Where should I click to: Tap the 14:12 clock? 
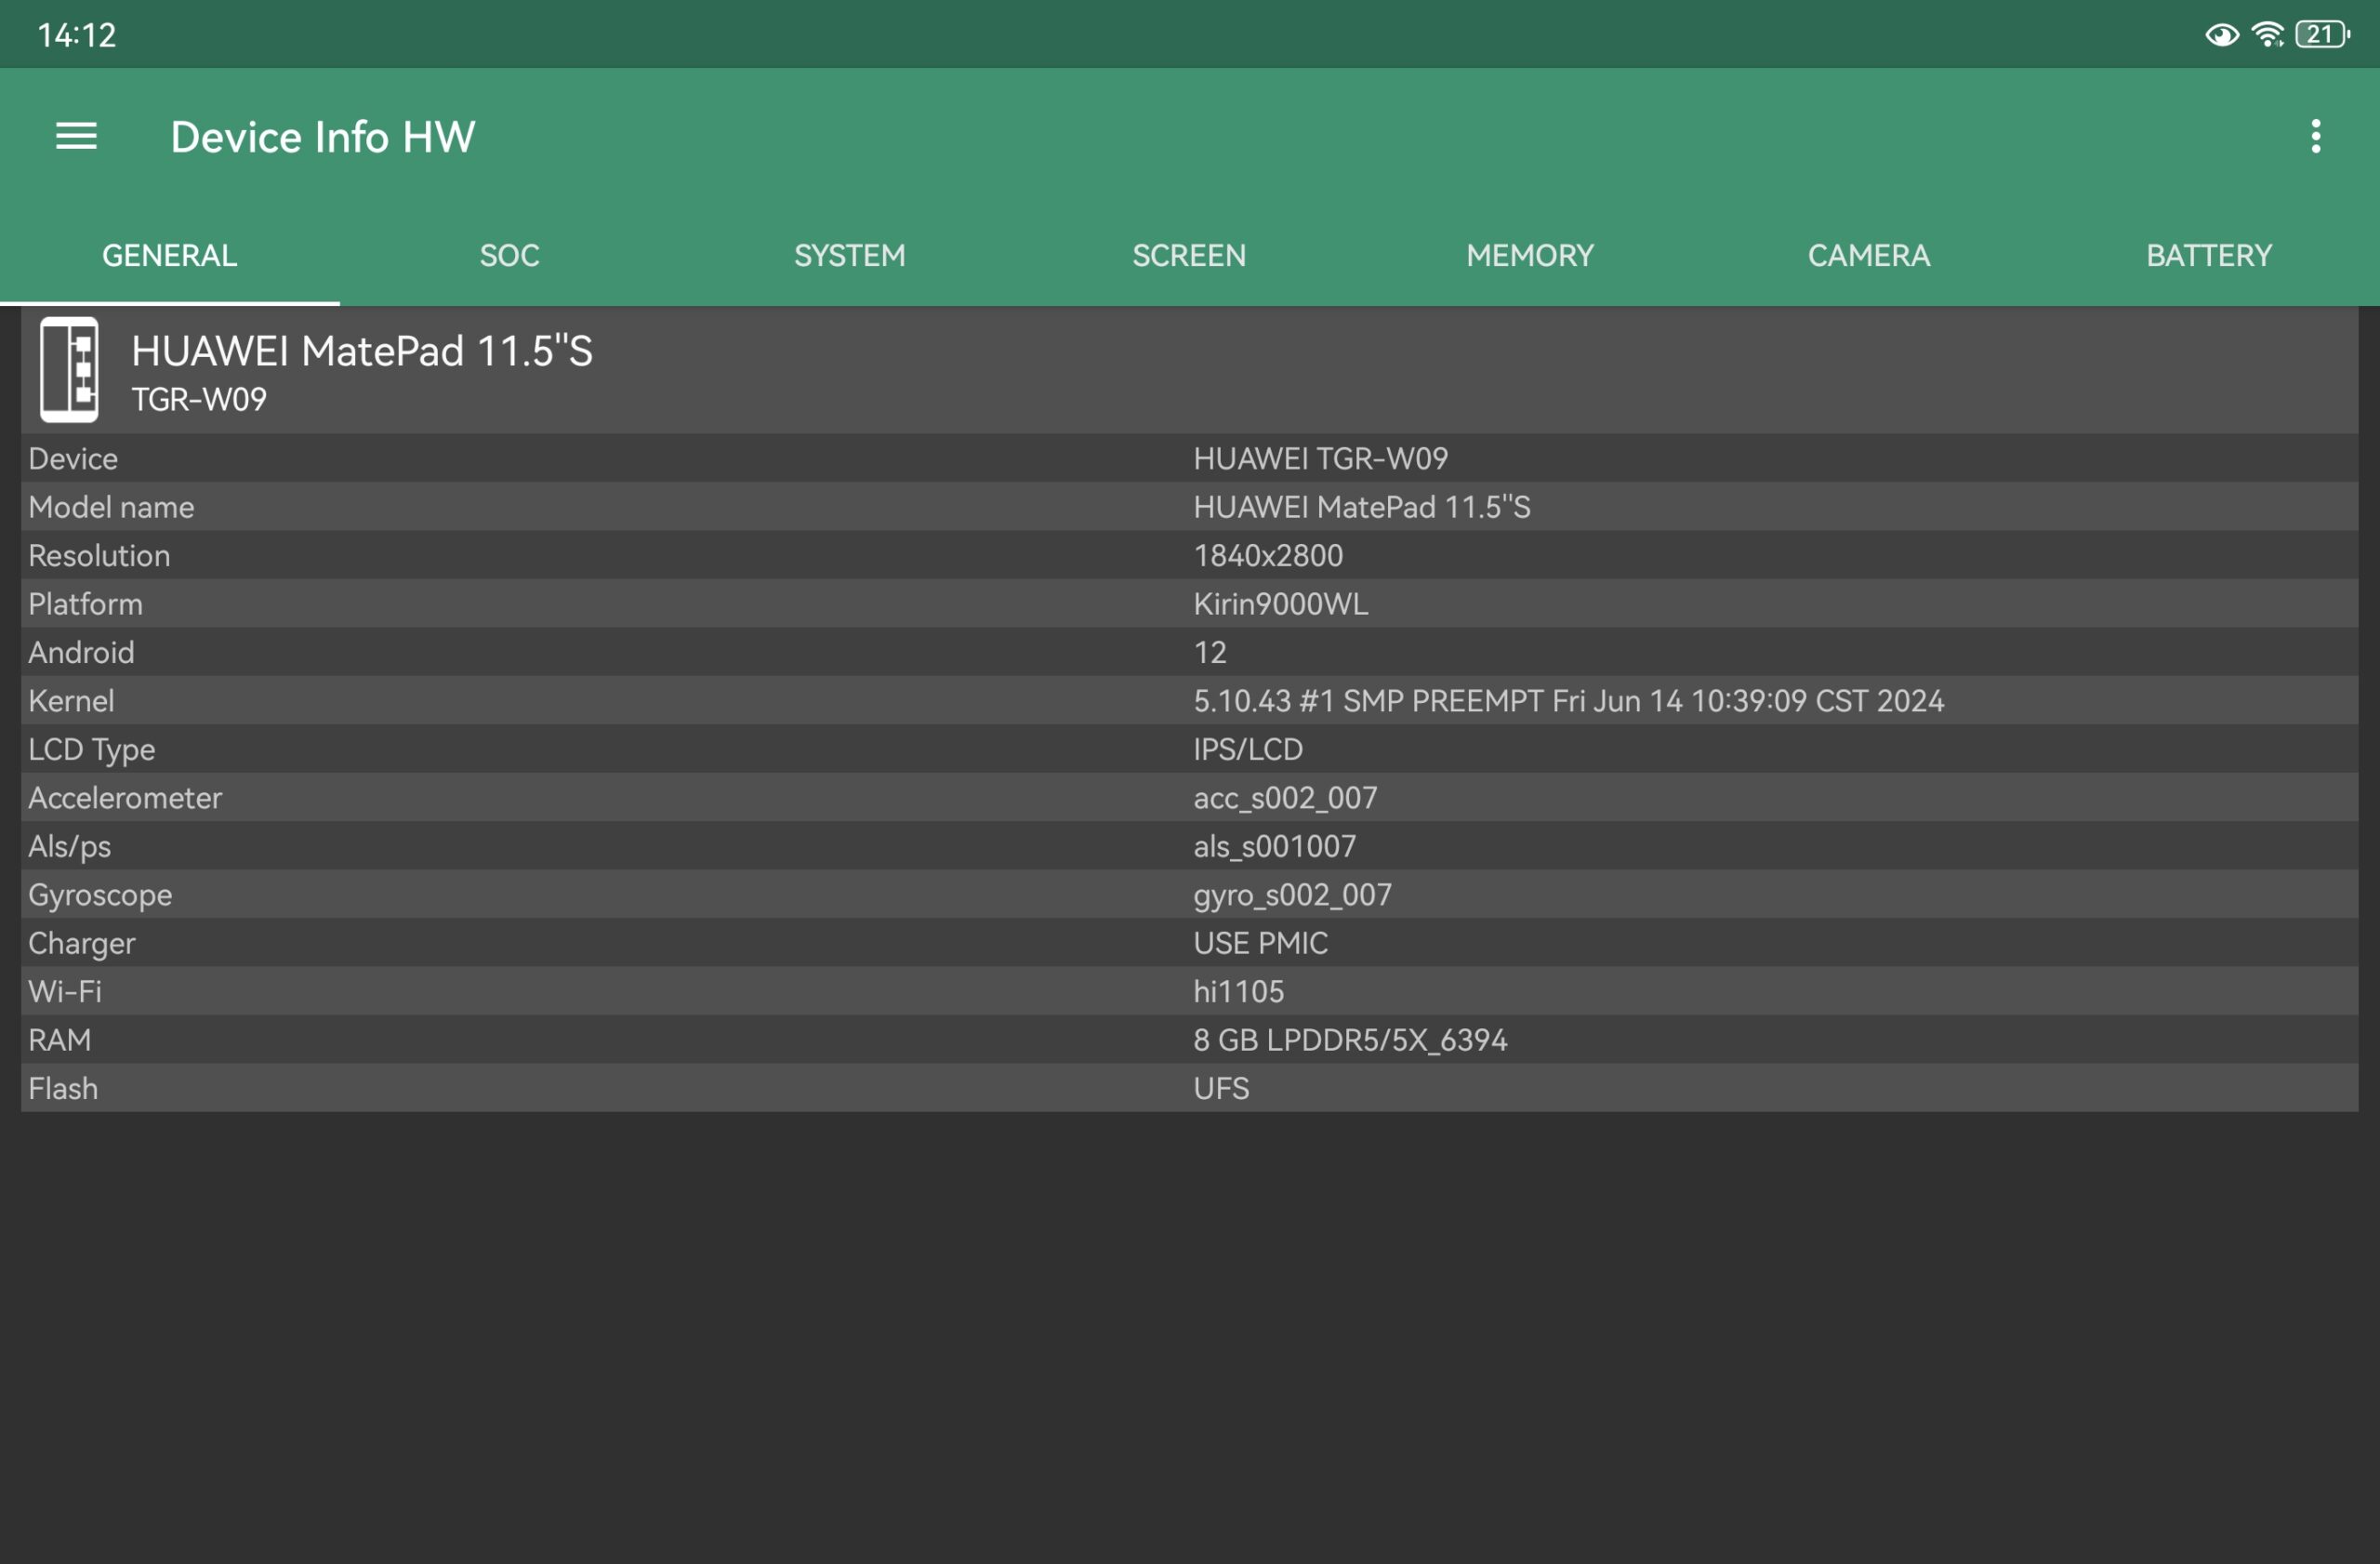(77, 36)
